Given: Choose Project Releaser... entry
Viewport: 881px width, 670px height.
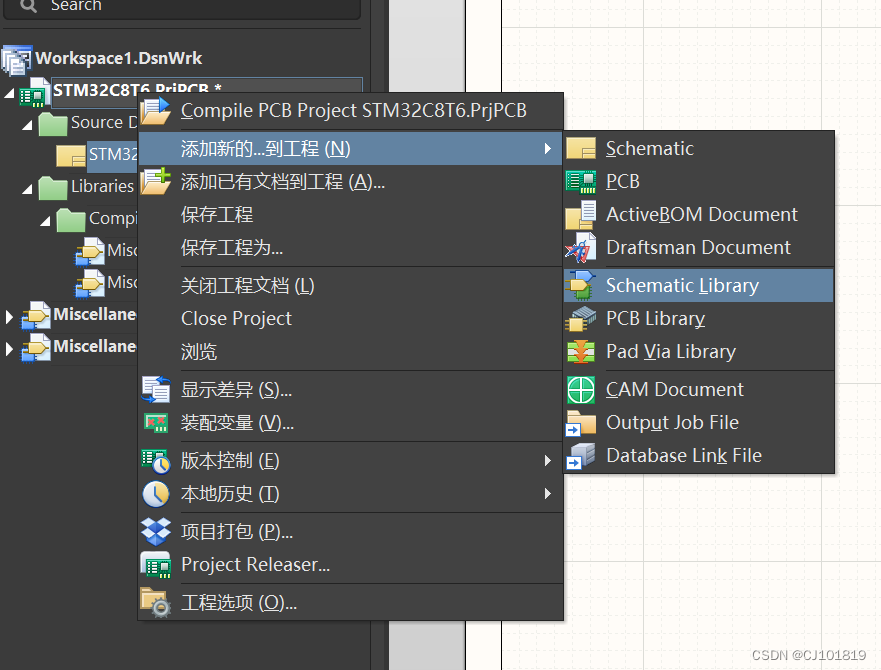Looking at the screenshot, I should 351,565.
